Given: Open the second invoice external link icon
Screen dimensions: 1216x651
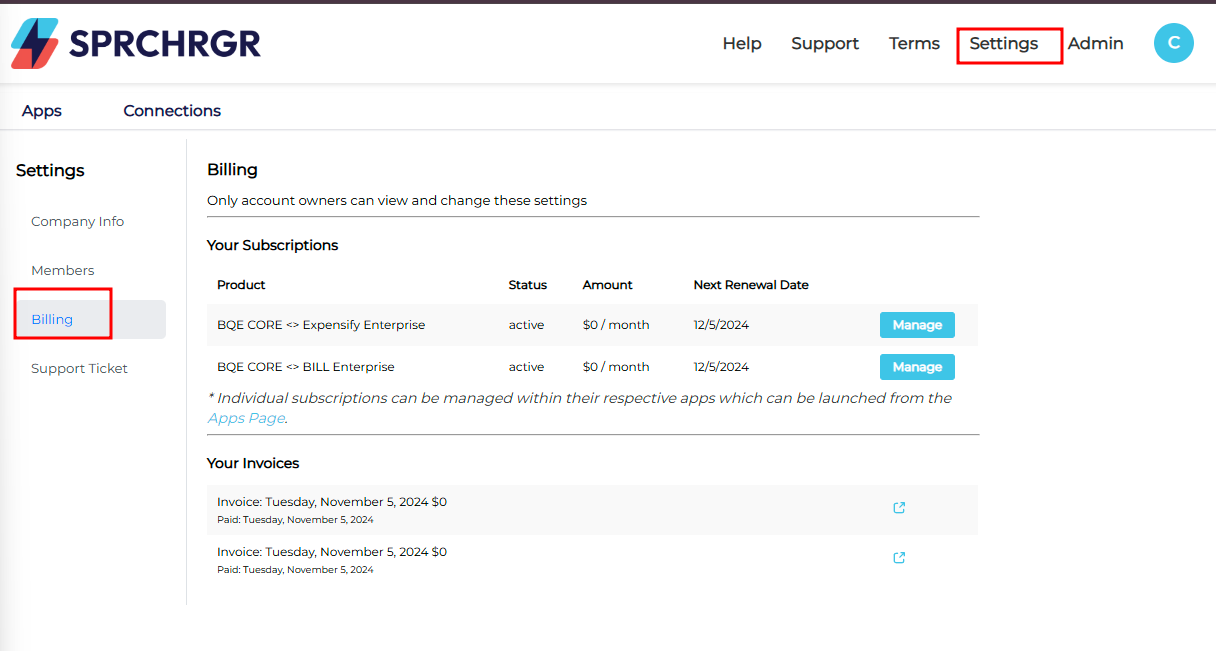Looking at the screenshot, I should pyautogui.click(x=899, y=558).
